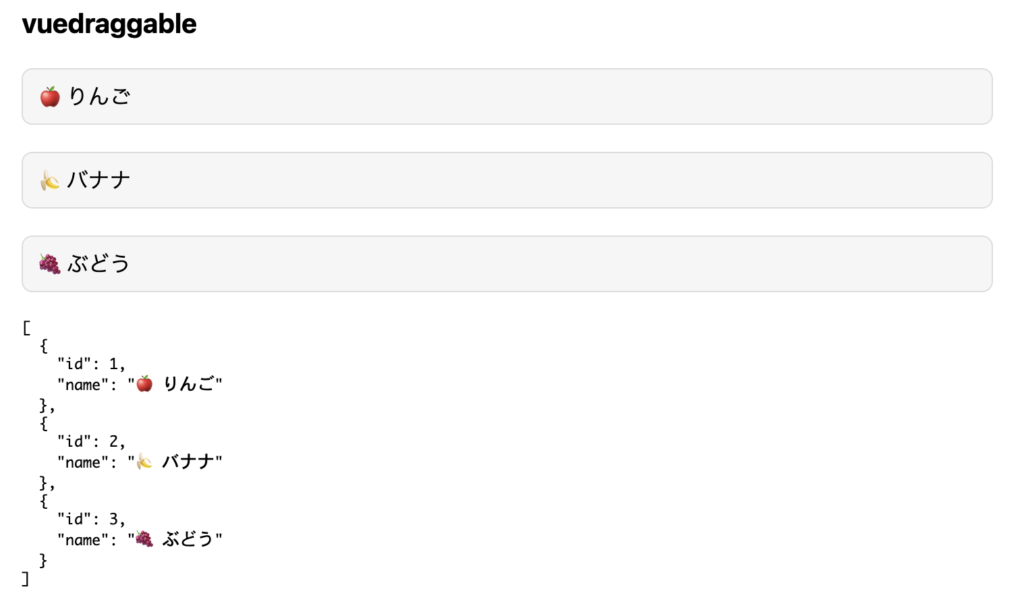The image size is (1024, 606).
Task: Click the "id": 1 line in JSON
Action: point(91,364)
